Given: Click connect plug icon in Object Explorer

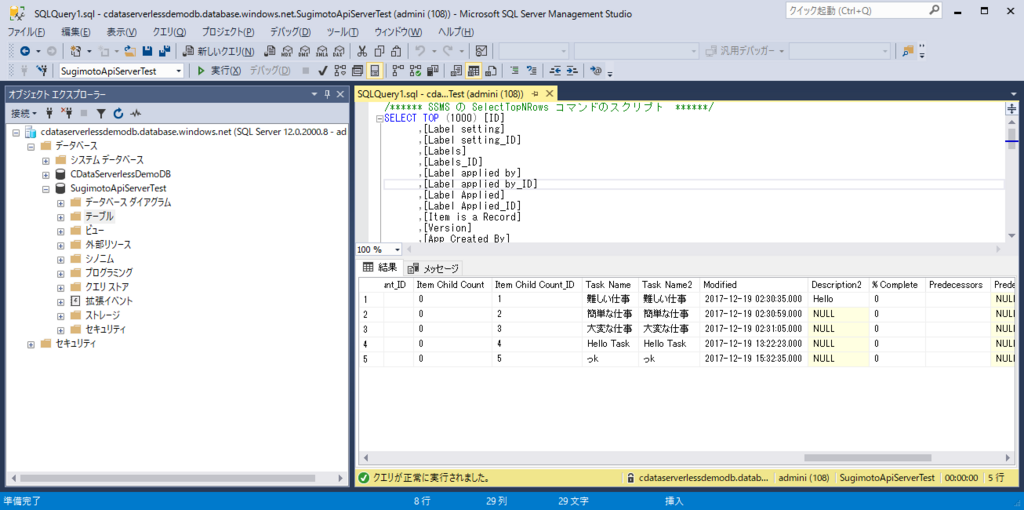Looking at the screenshot, I should [49, 113].
